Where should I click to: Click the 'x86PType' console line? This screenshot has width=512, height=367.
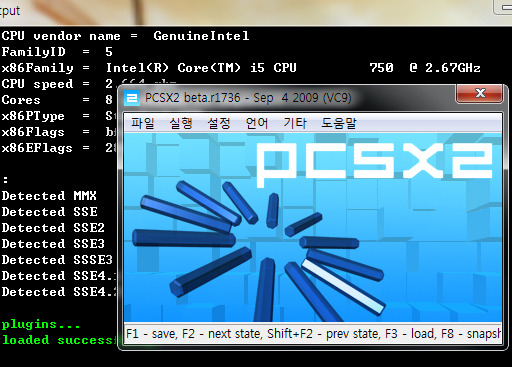[58, 116]
